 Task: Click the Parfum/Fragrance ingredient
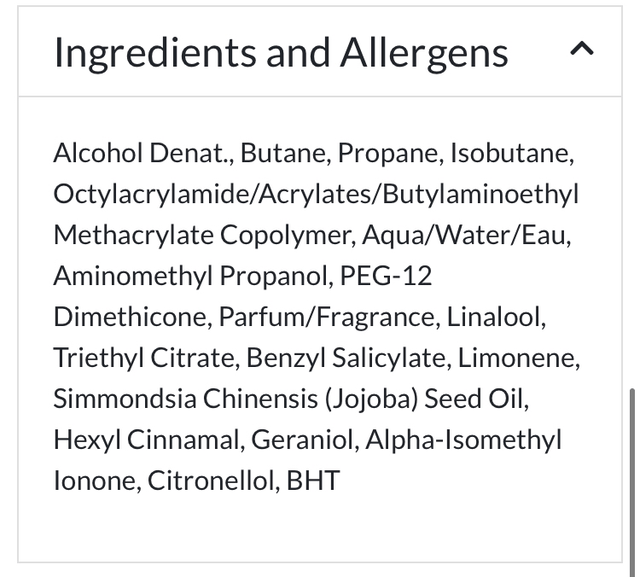click(x=327, y=317)
